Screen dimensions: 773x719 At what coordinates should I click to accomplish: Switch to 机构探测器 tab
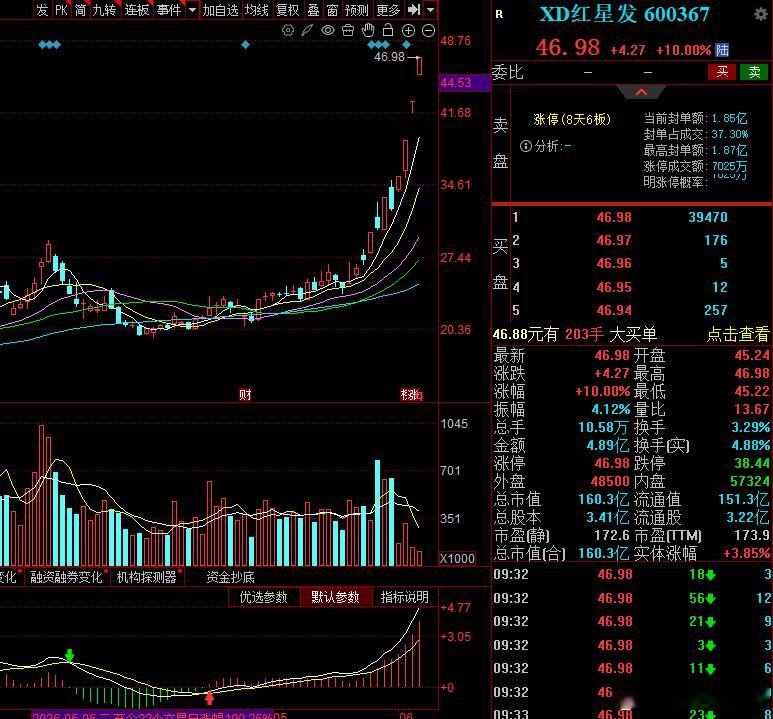146,577
